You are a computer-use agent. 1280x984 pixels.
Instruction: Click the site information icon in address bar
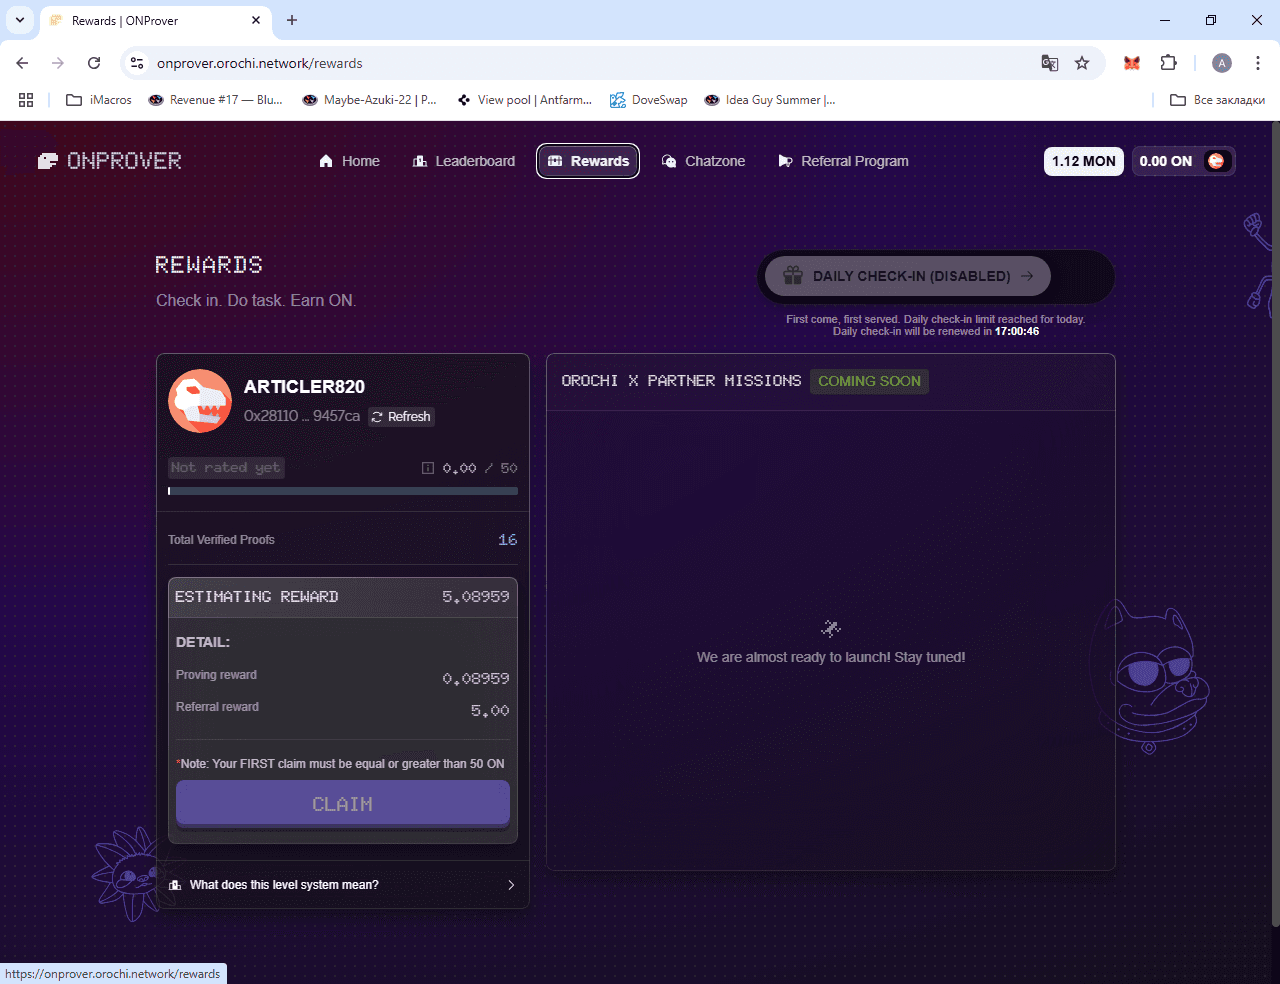pos(137,63)
